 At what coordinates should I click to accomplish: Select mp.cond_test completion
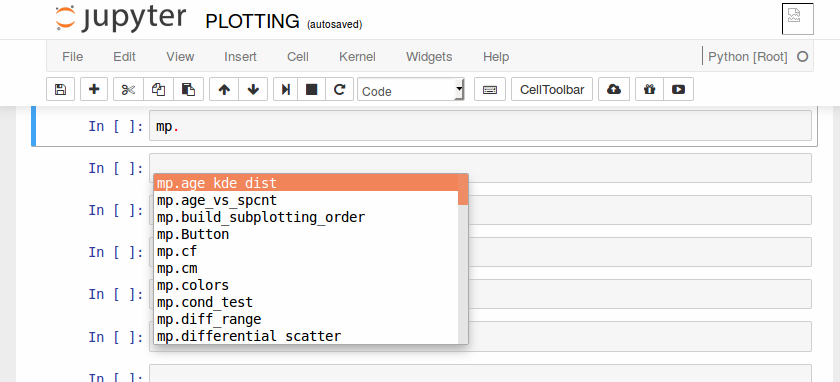(306, 302)
